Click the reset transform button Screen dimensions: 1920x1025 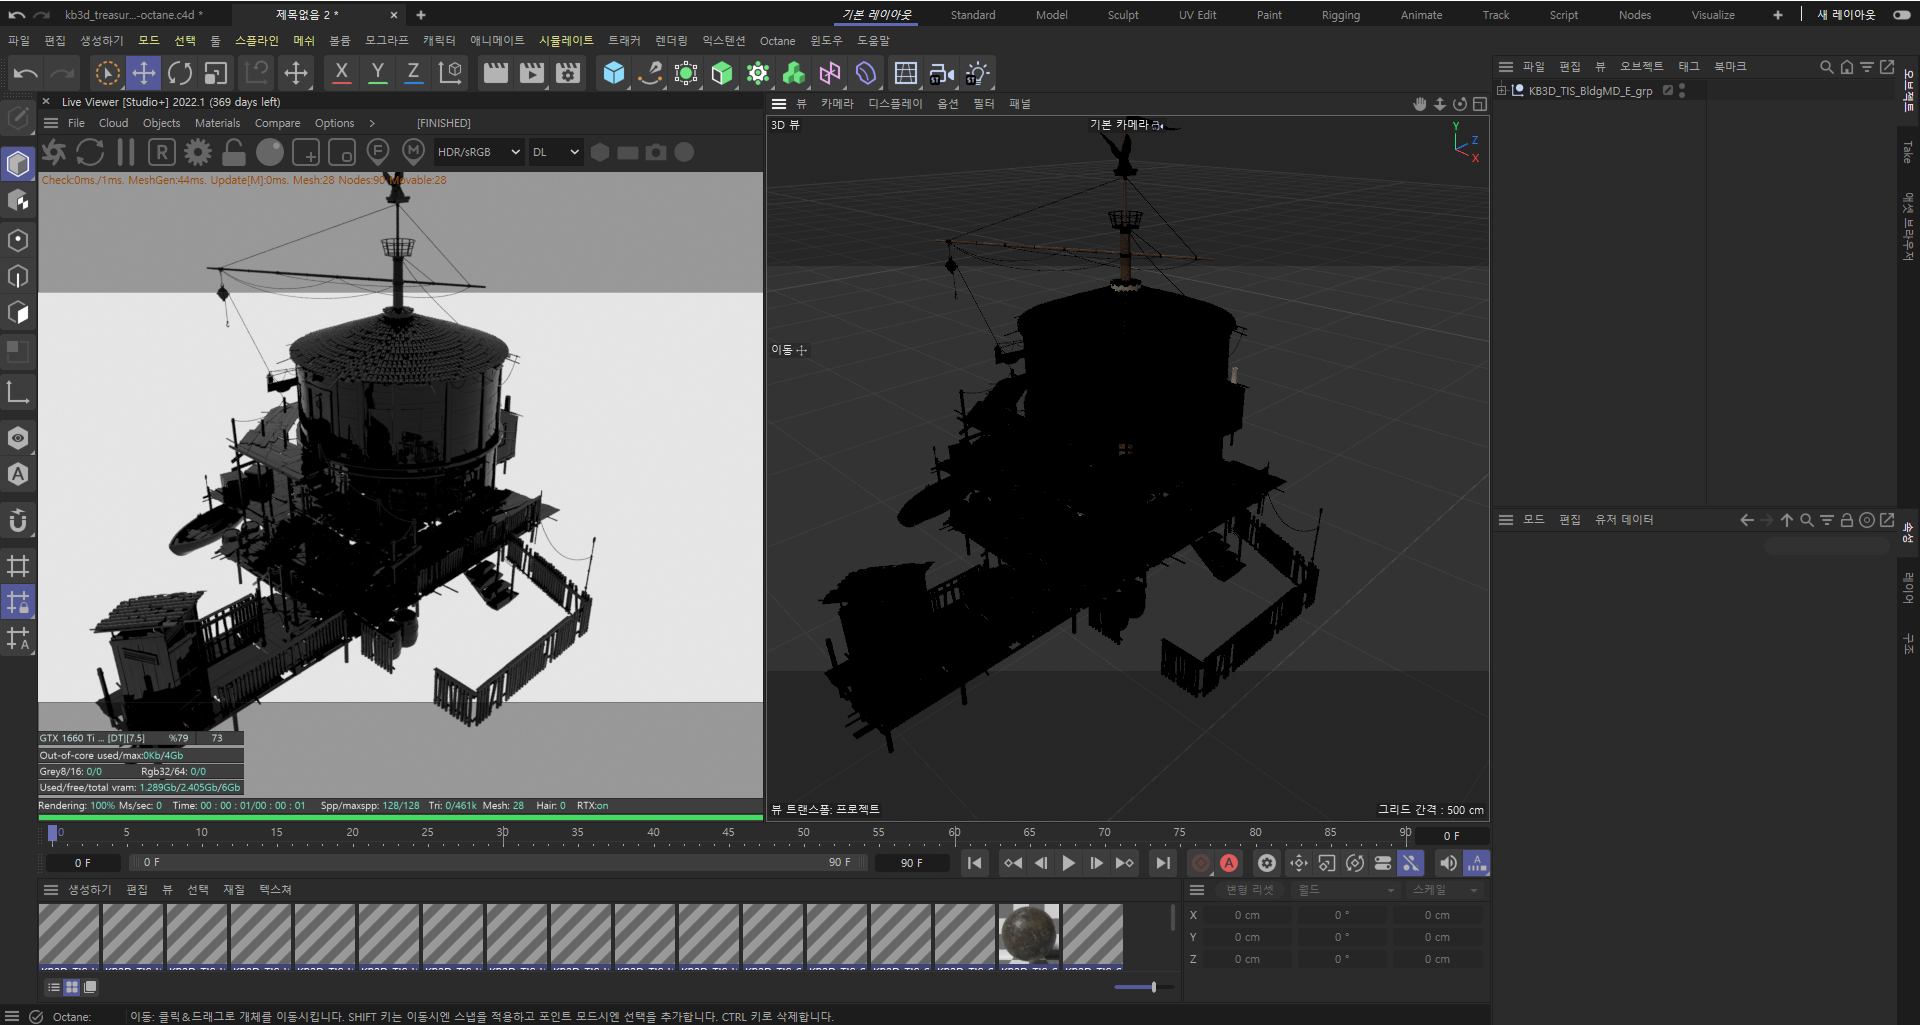point(1249,890)
